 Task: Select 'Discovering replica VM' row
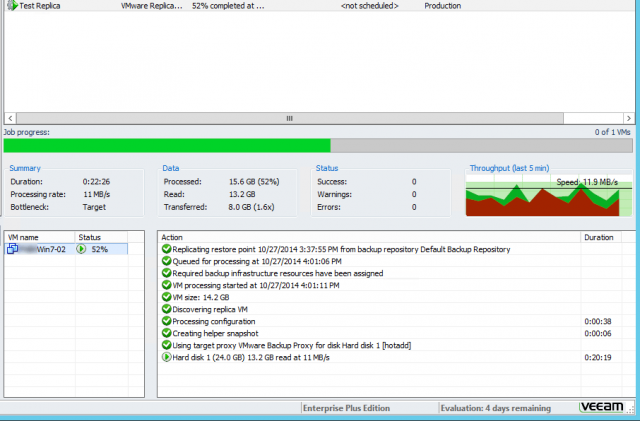tap(210, 309)
